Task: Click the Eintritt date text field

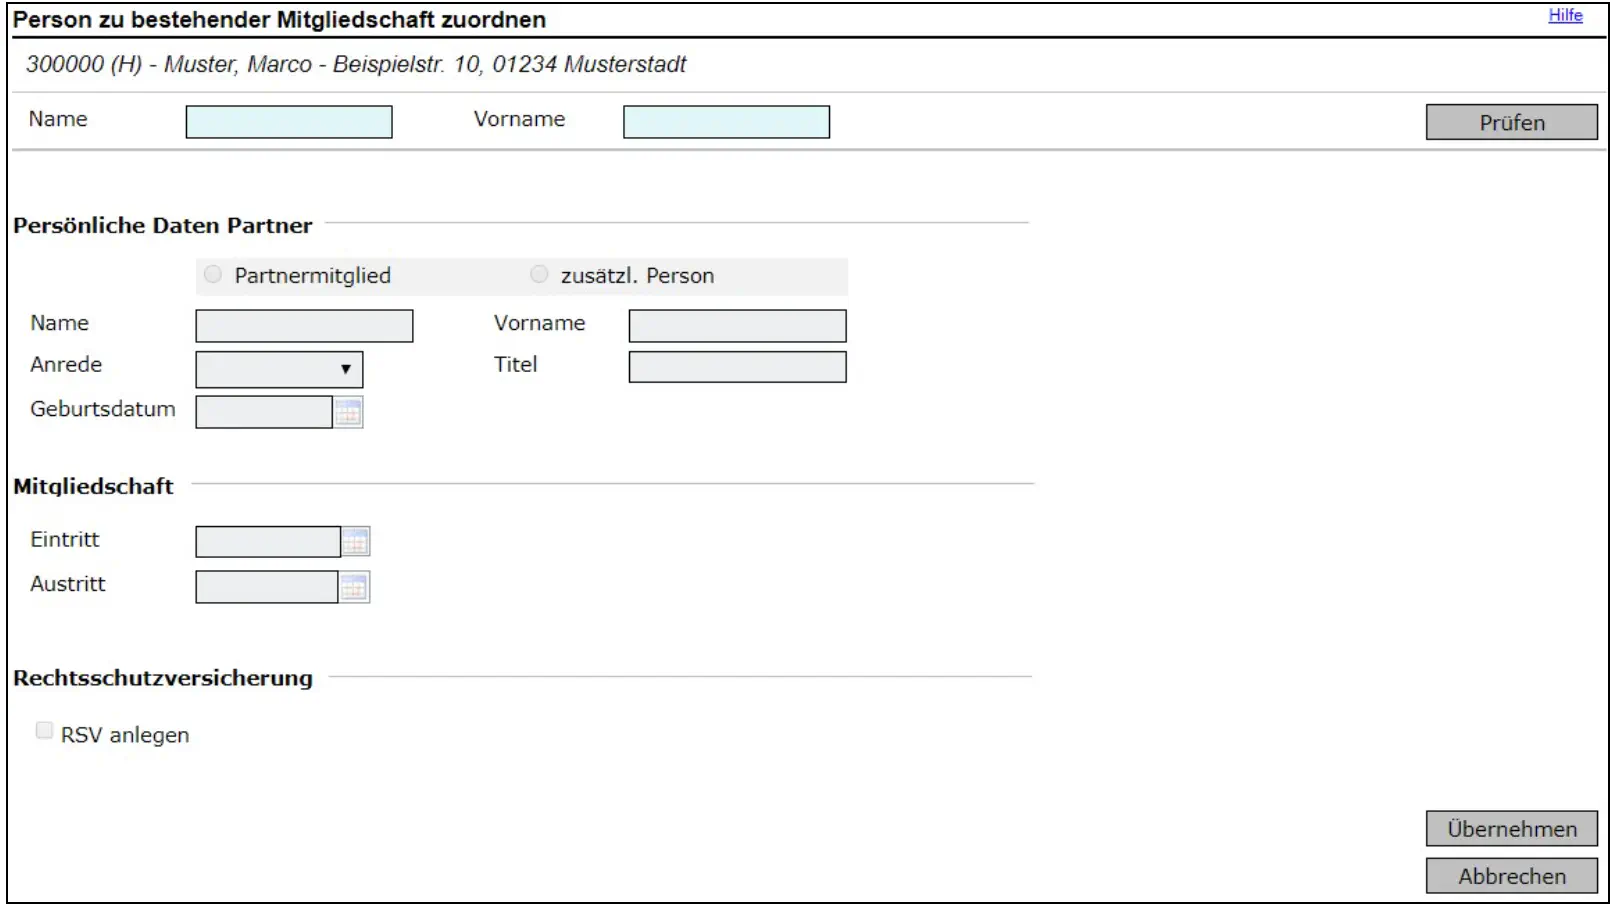Action: point(268,542)
